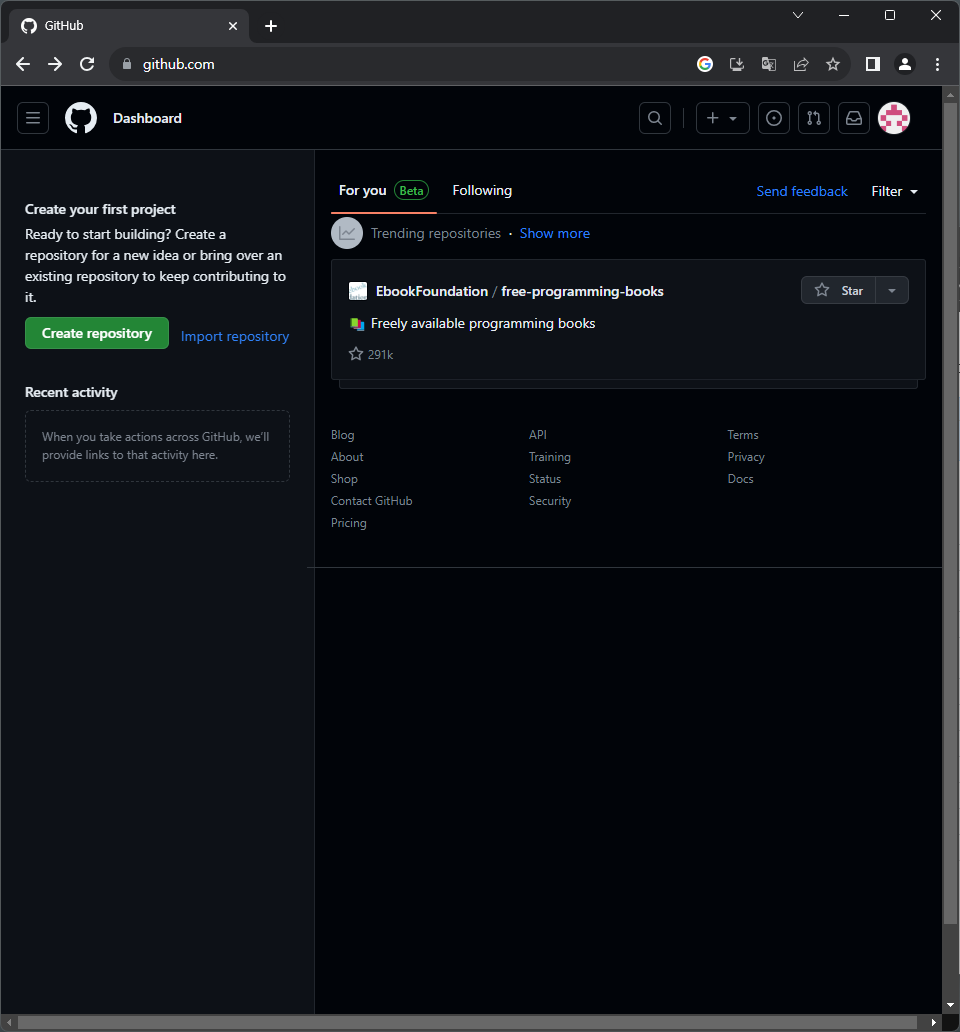Open a new browser tab
Screen dimensions: 960x1032
(270, 26)
